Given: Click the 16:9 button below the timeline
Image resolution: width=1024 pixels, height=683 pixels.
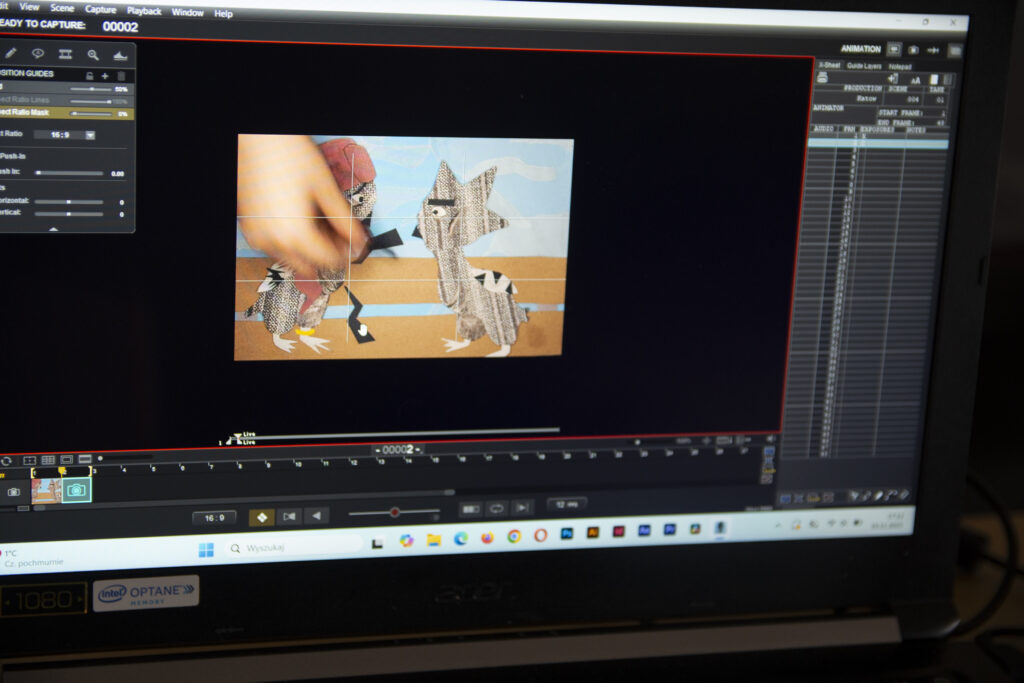Looking at the screenshot, I should tap(213, 517).
